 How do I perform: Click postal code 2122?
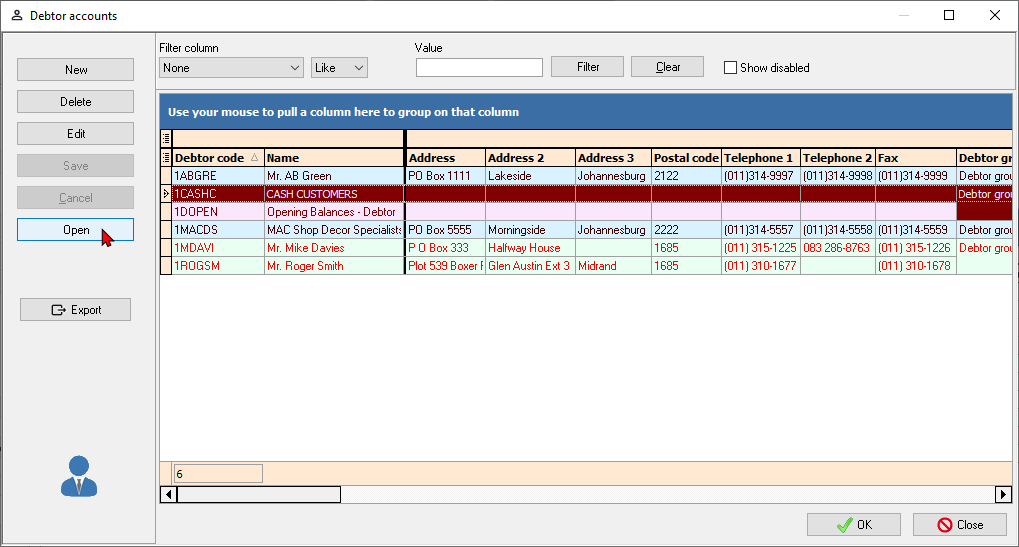pos(686,176)
